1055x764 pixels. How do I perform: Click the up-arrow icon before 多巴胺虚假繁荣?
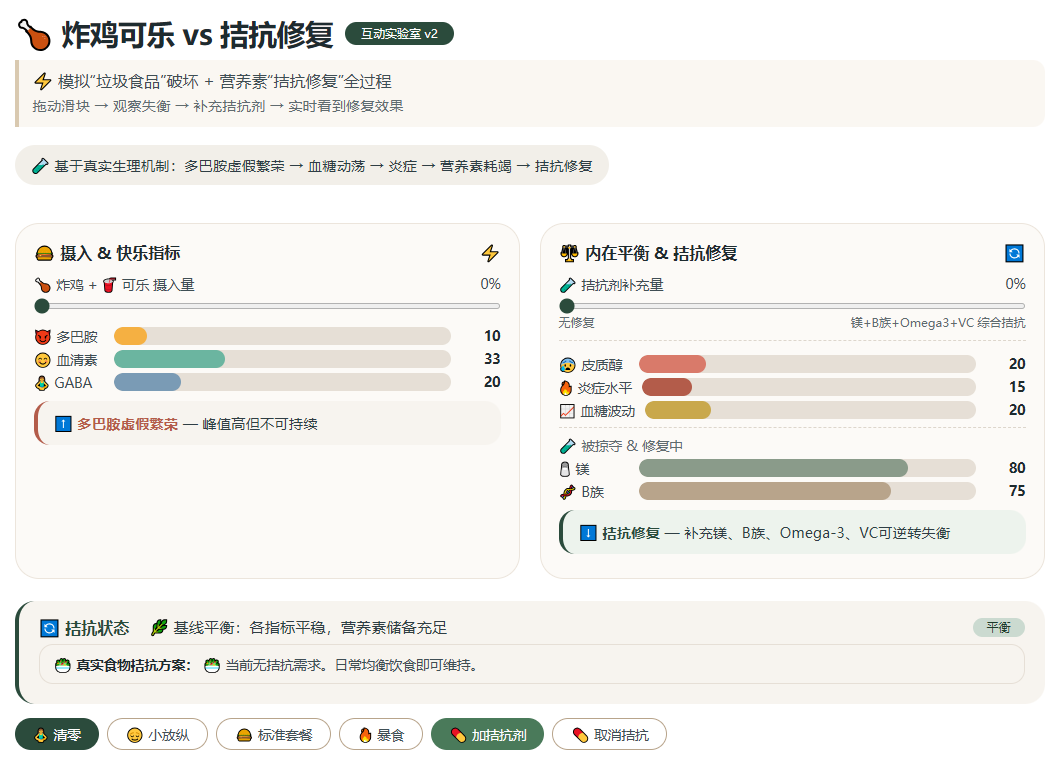coord(63,424)
